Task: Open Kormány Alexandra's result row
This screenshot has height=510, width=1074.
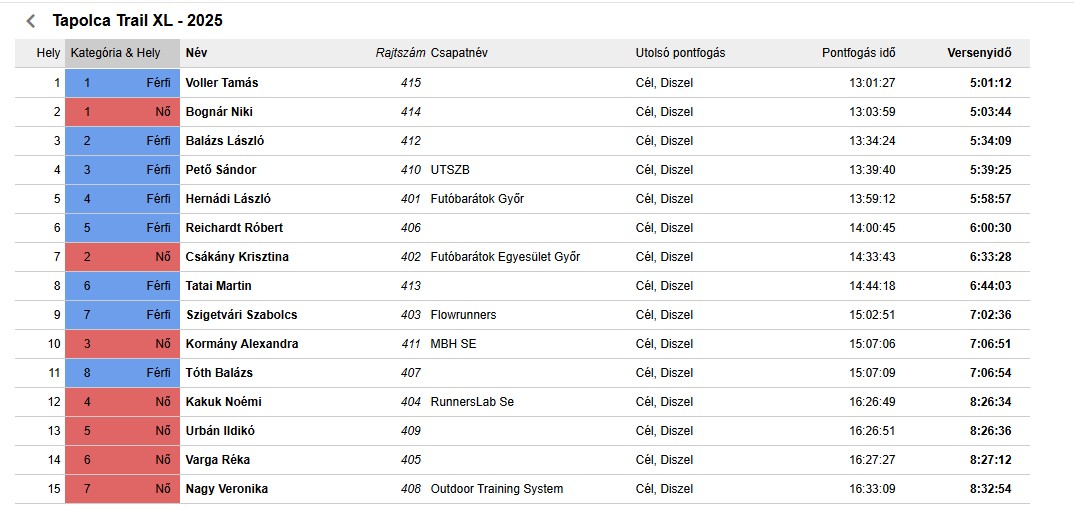Action: click(x=522, y=344)
